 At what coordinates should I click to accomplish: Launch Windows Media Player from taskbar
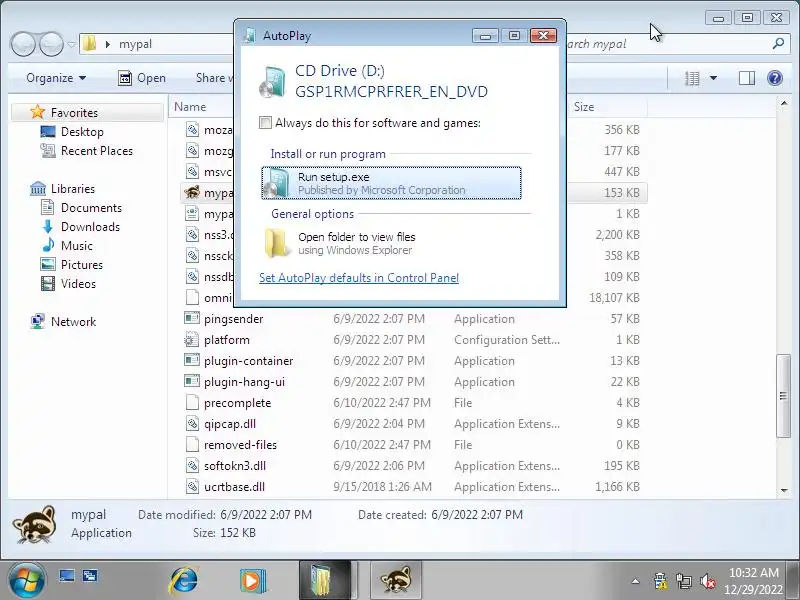[x=253, y=580]
